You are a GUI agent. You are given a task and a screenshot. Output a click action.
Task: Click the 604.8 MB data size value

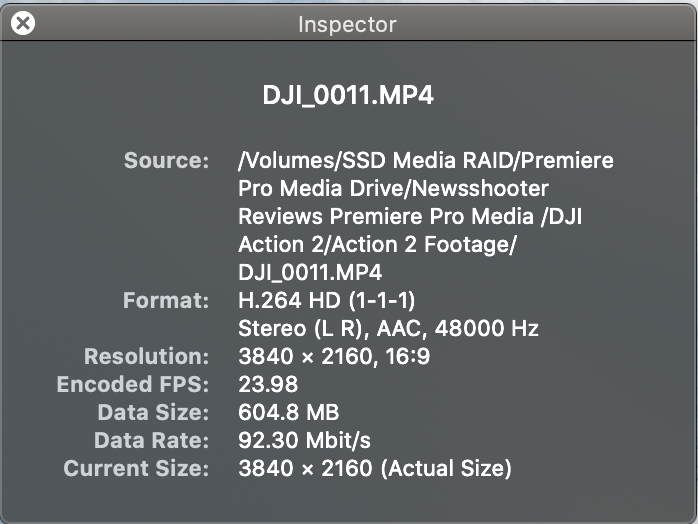(288, 412)
